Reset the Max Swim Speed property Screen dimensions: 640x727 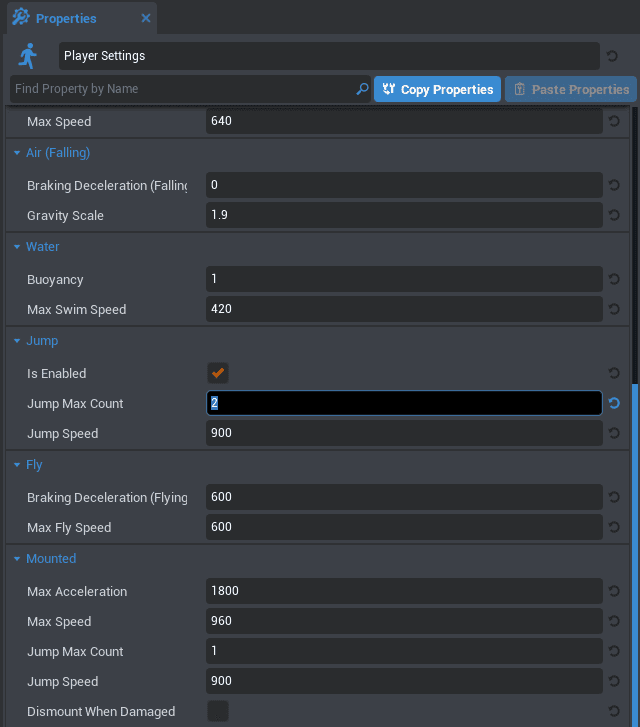click(613, 310)
